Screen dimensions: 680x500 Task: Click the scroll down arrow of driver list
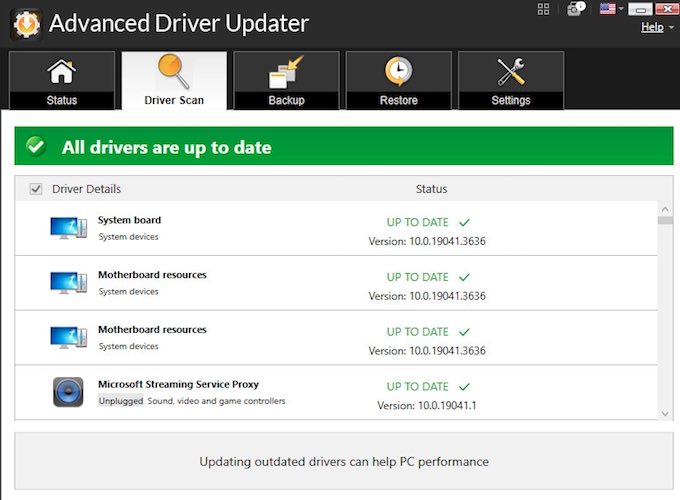click(665, 414)
